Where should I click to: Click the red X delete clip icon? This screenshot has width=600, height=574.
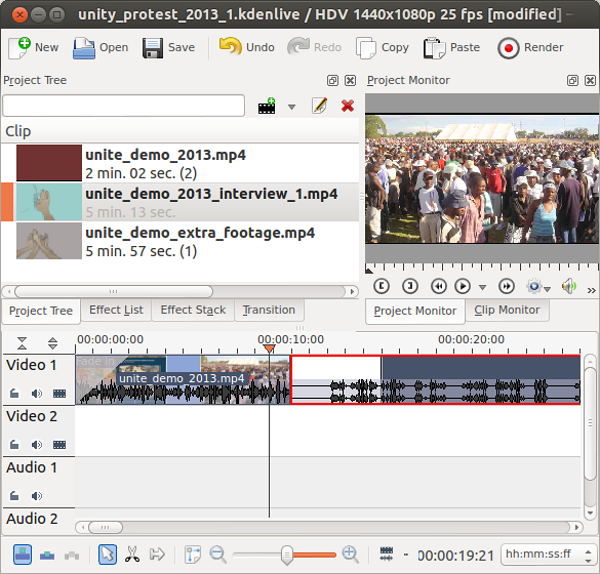click(347, 106)
